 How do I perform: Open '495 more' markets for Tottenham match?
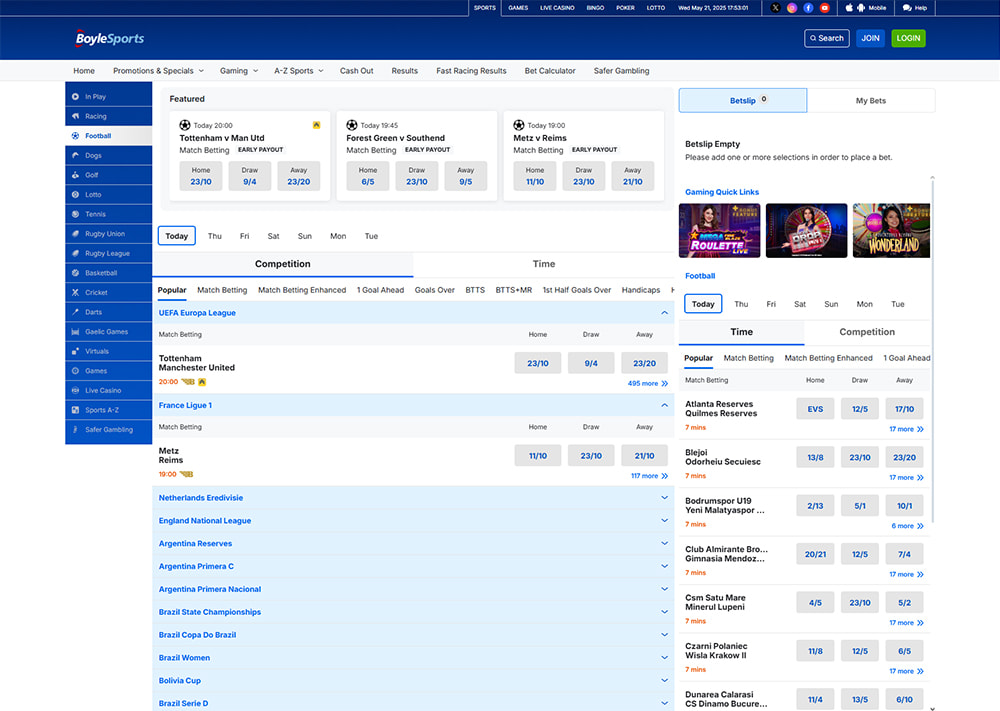click(647, 384)
